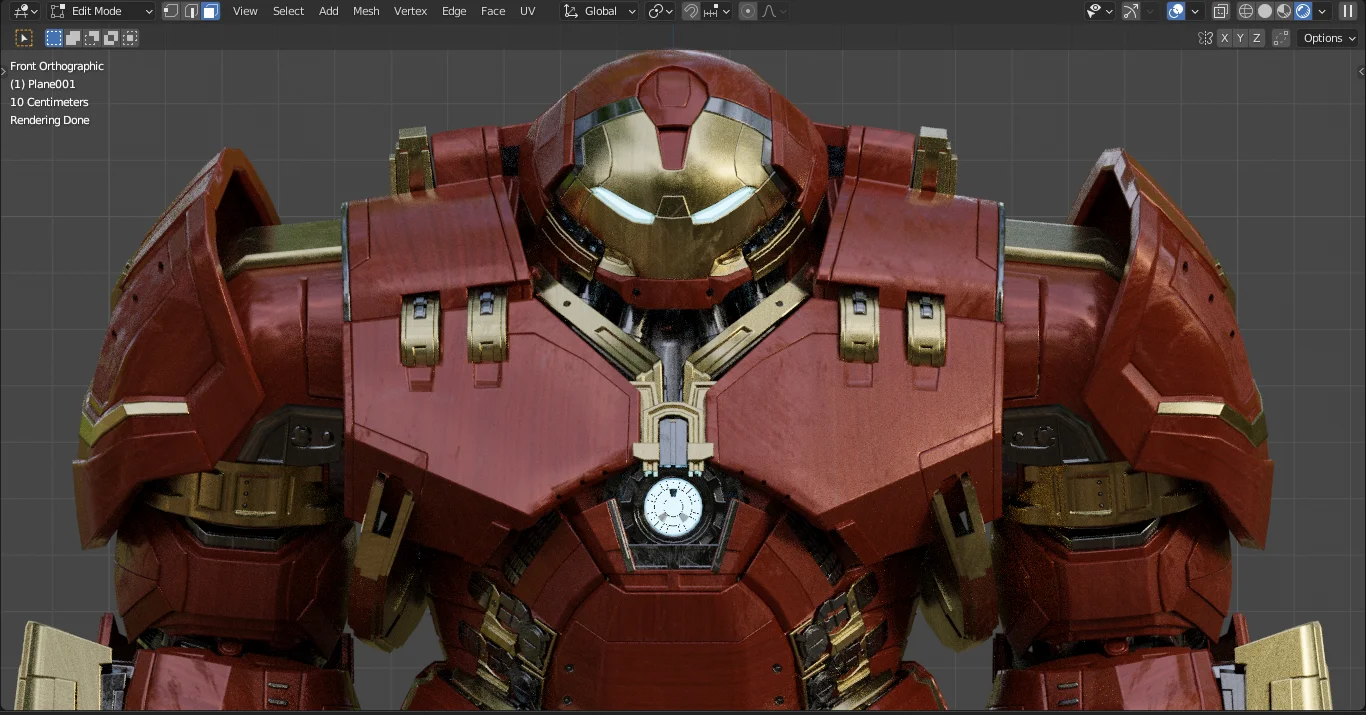Open Global transform orientation dropdown
The width and height of the screenshot is (1366, 715).
[x=600, y=11]
